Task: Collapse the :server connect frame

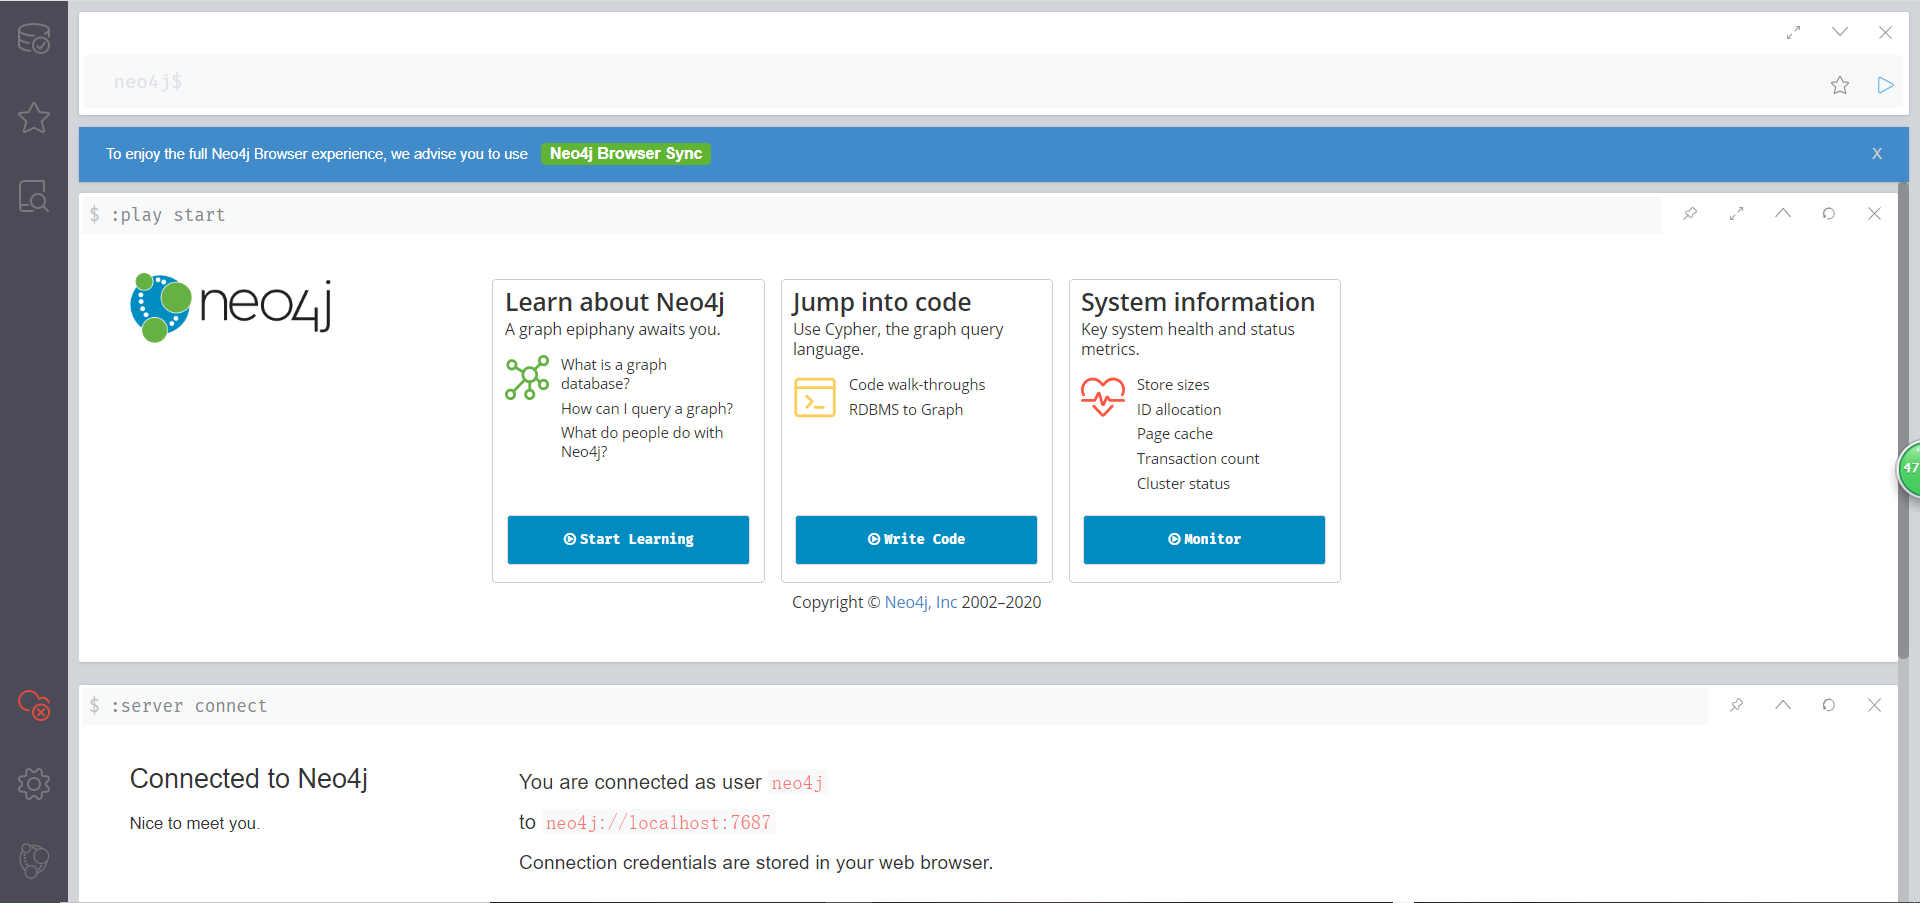Action: click(1783, 705)
